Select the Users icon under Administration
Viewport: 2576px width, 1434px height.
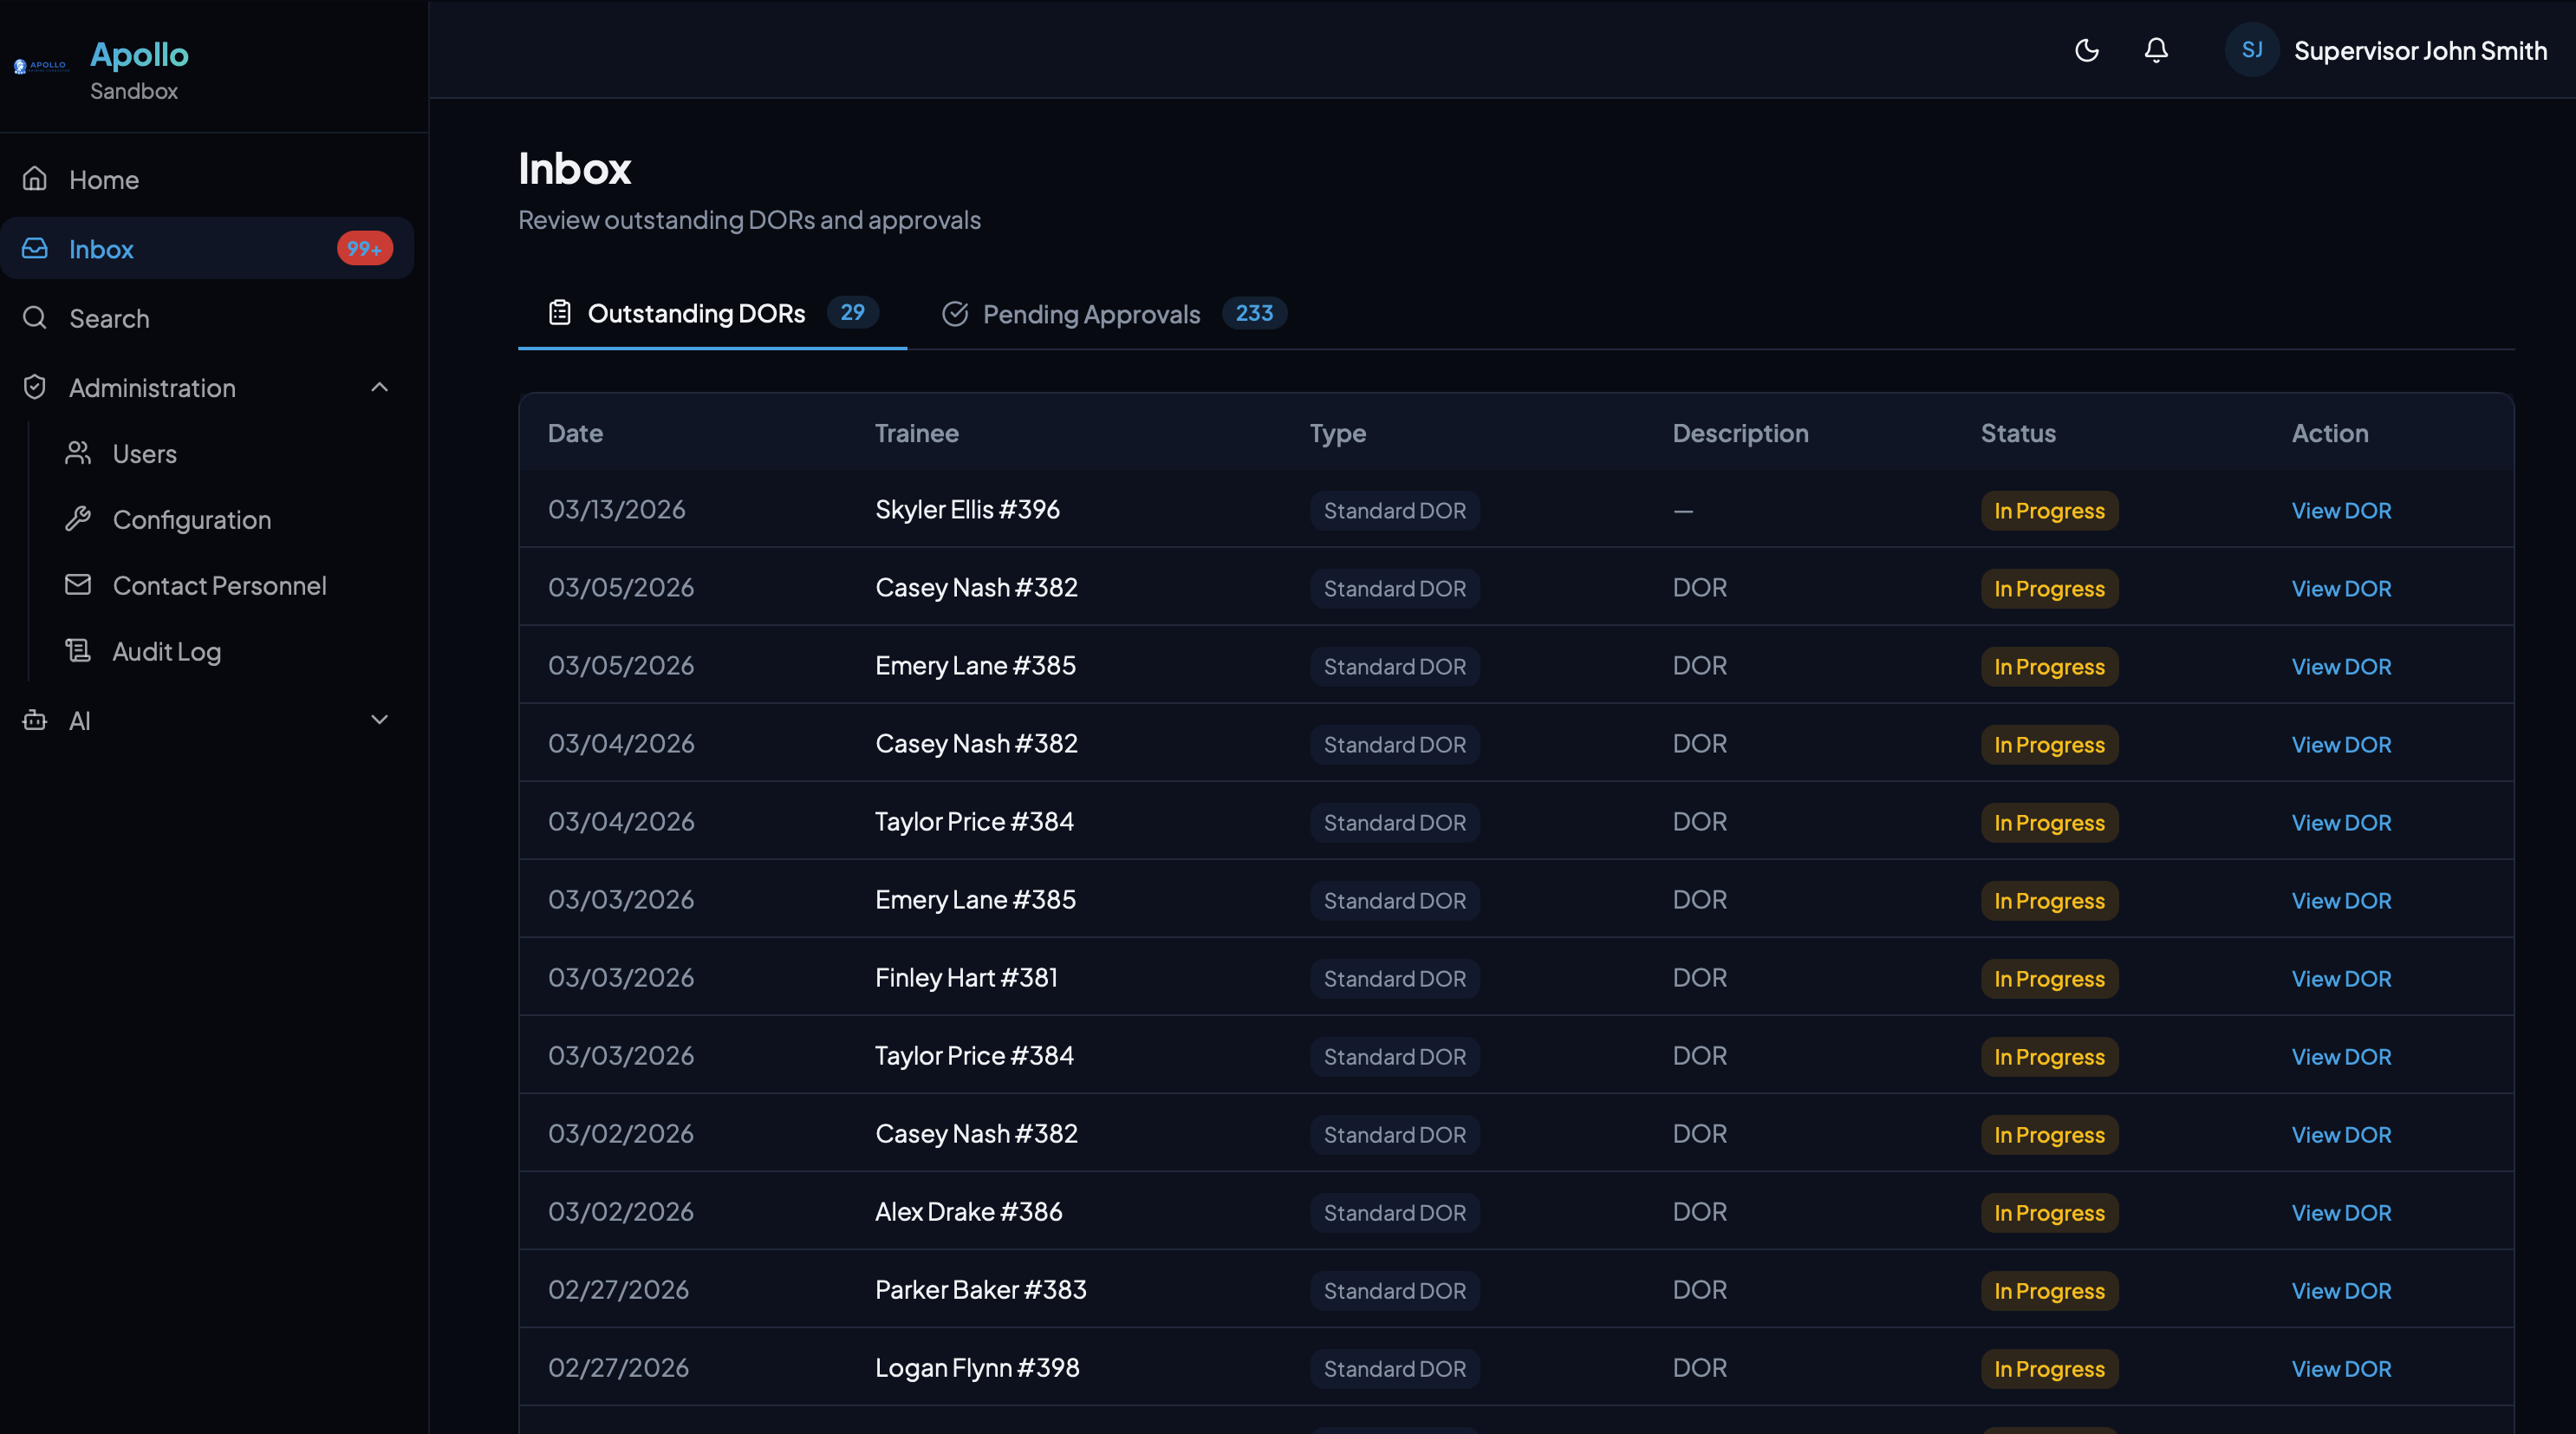(79, 453)
